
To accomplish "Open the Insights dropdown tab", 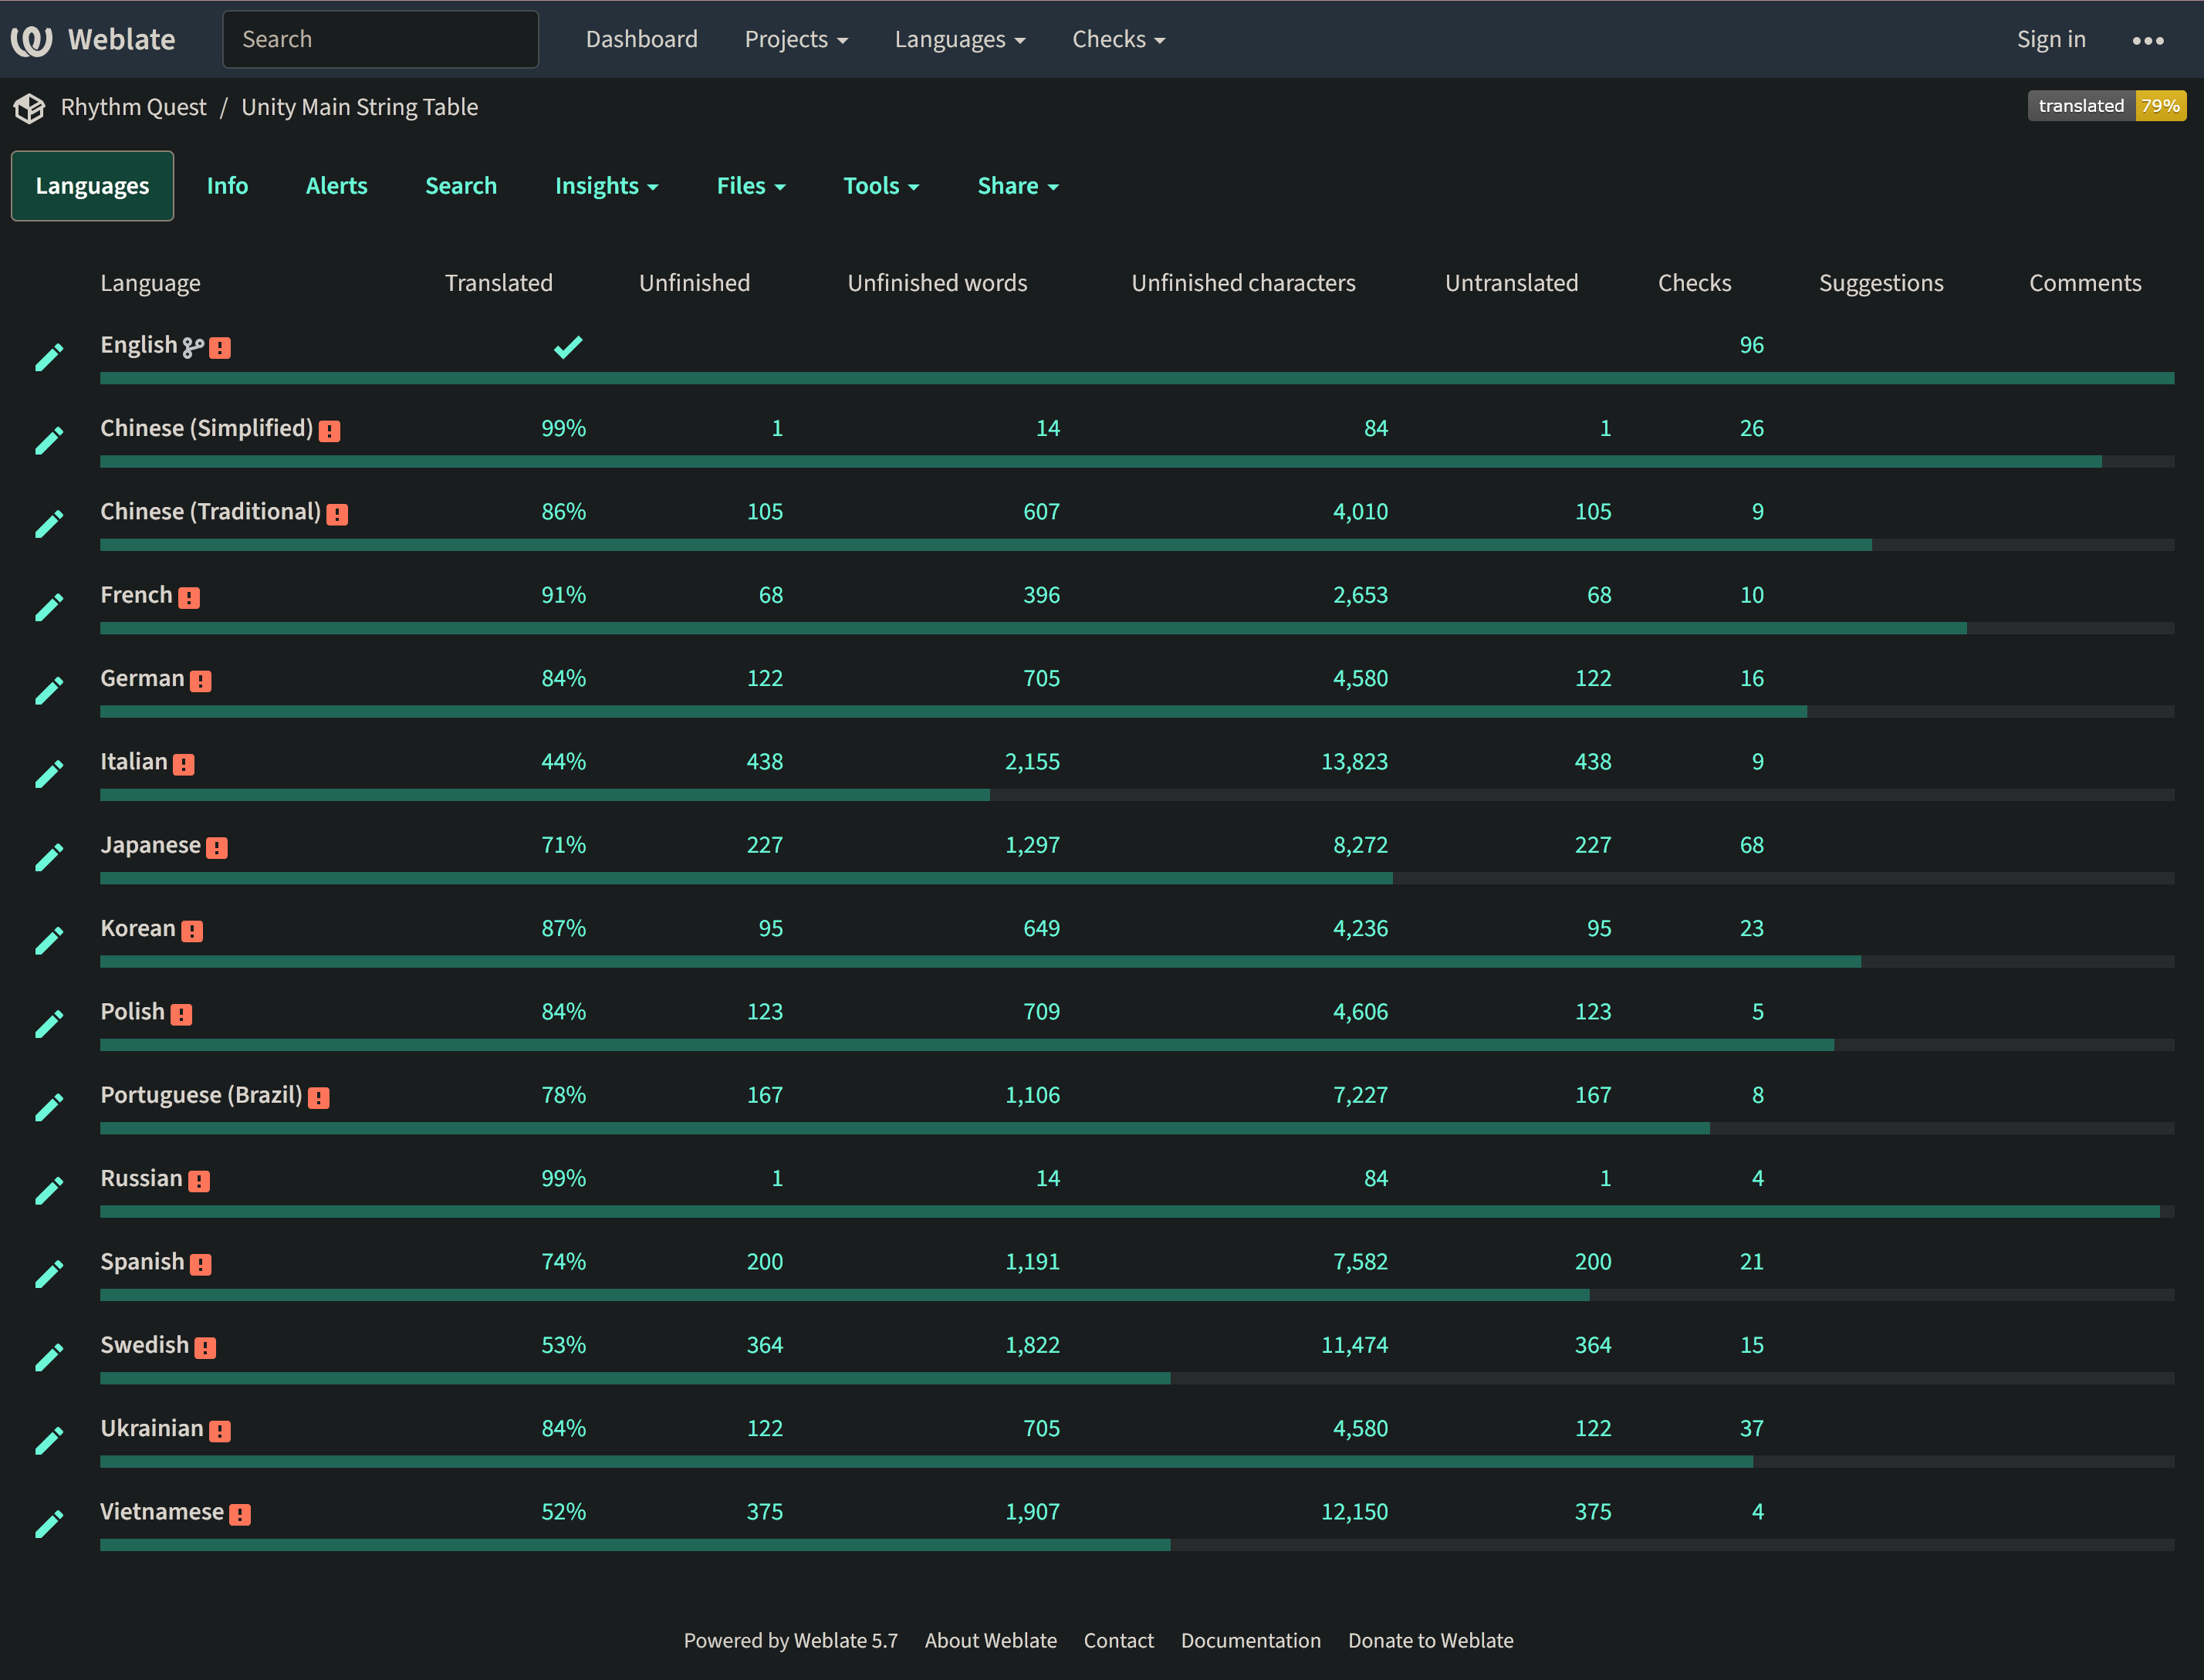I will pyautogui.click(x=606, y=186).
